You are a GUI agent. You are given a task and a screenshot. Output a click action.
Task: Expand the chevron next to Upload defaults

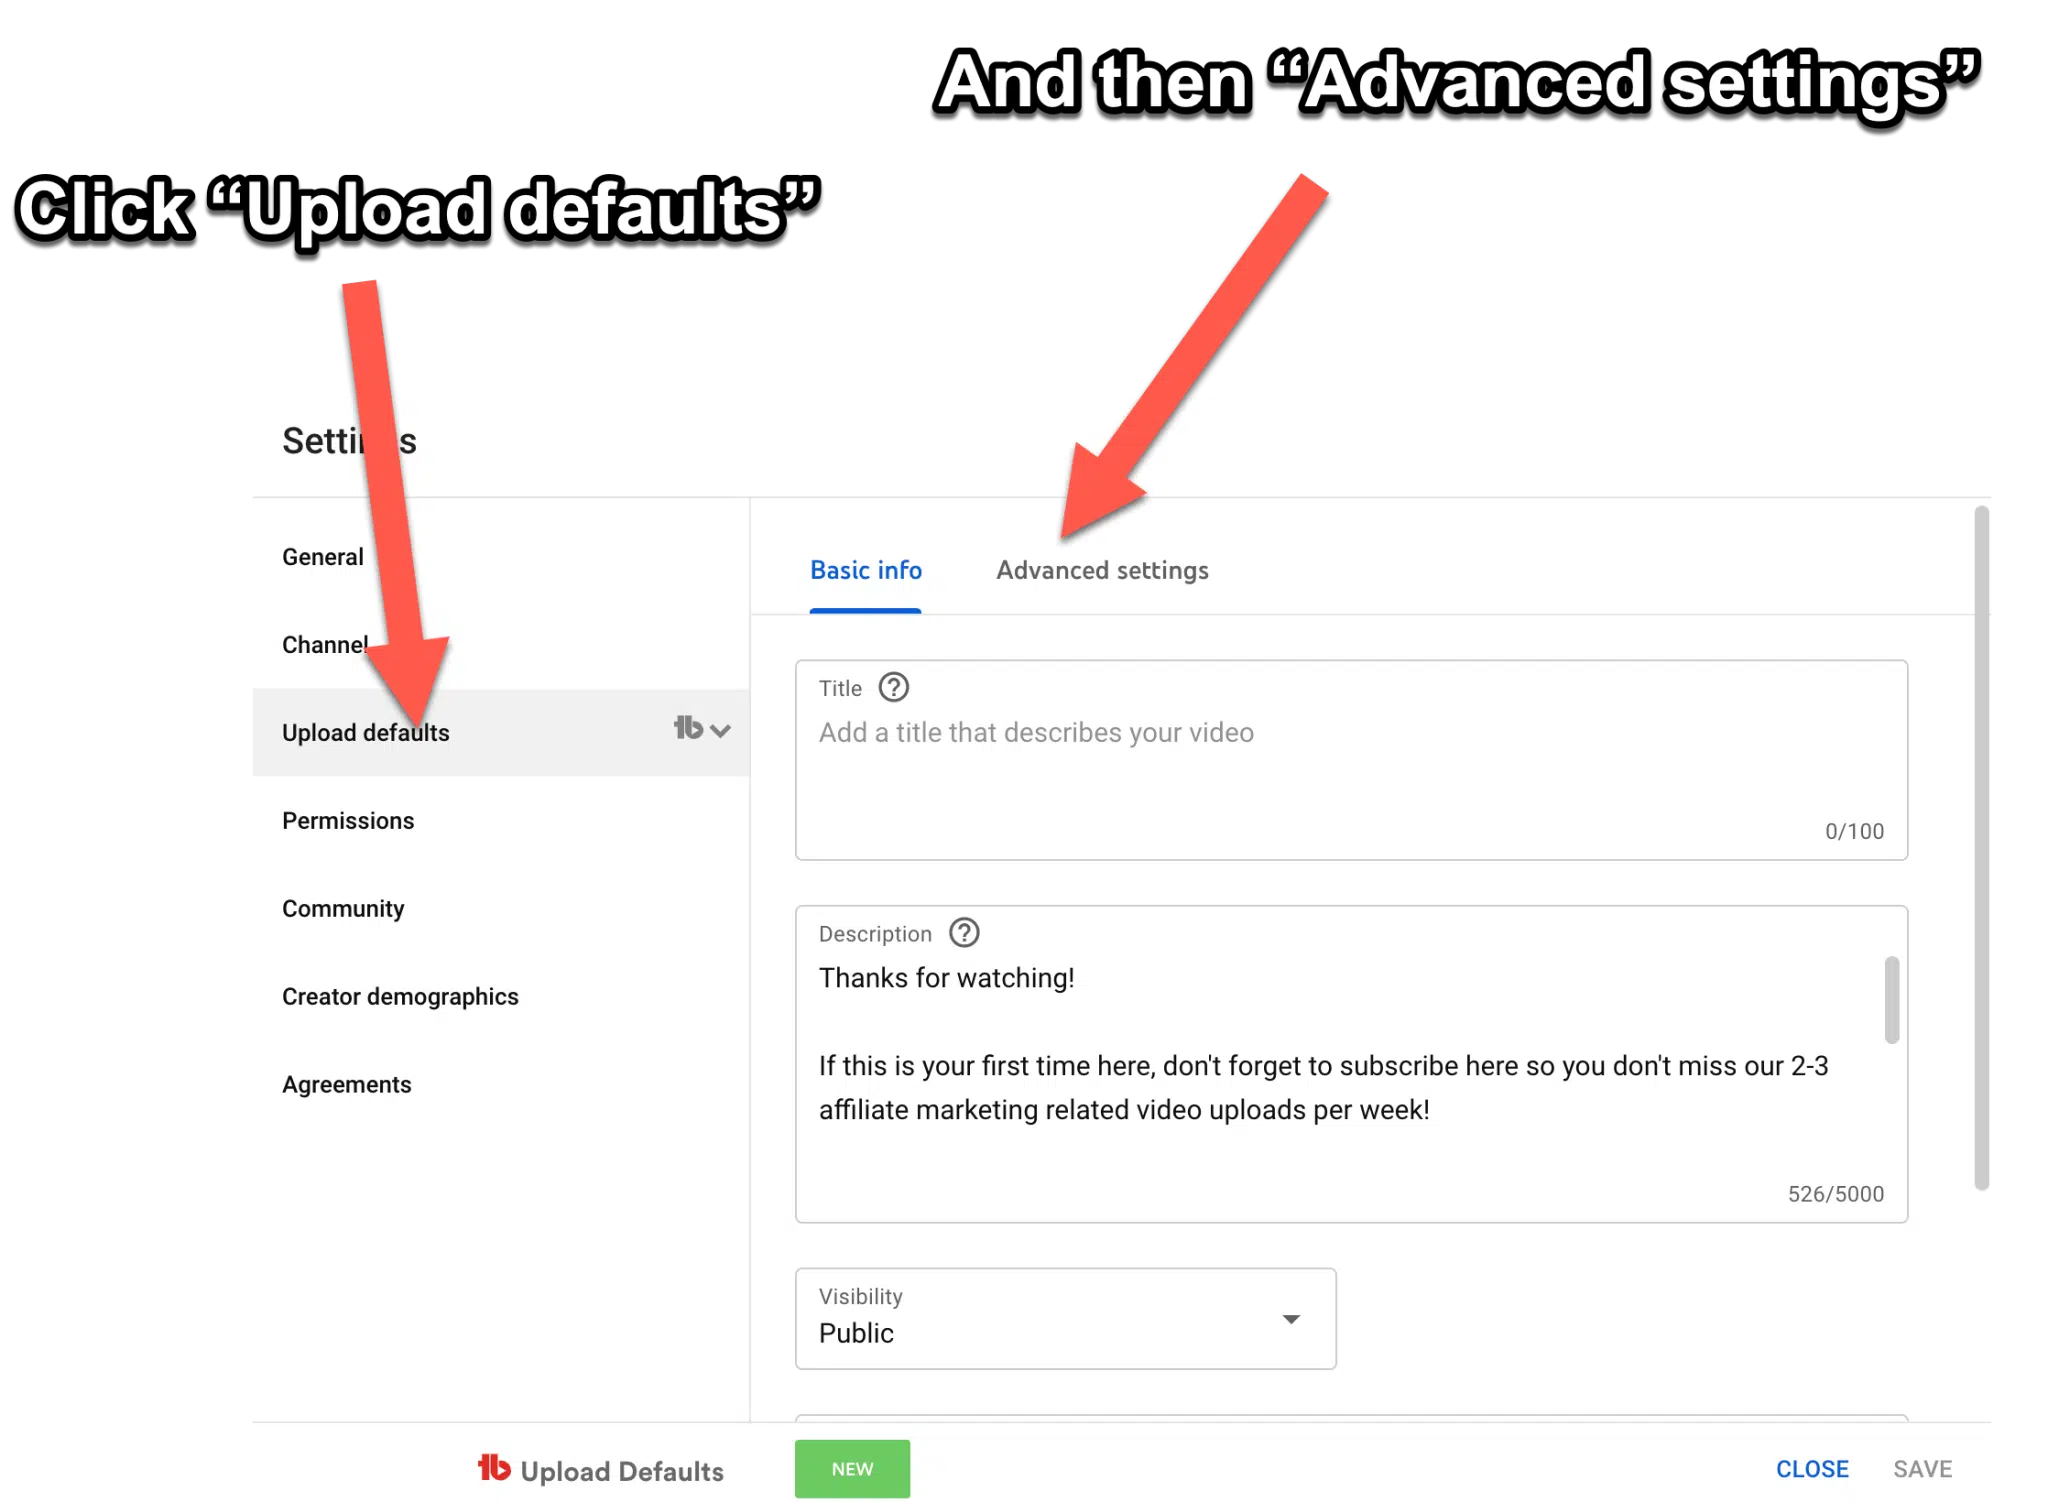721,731
